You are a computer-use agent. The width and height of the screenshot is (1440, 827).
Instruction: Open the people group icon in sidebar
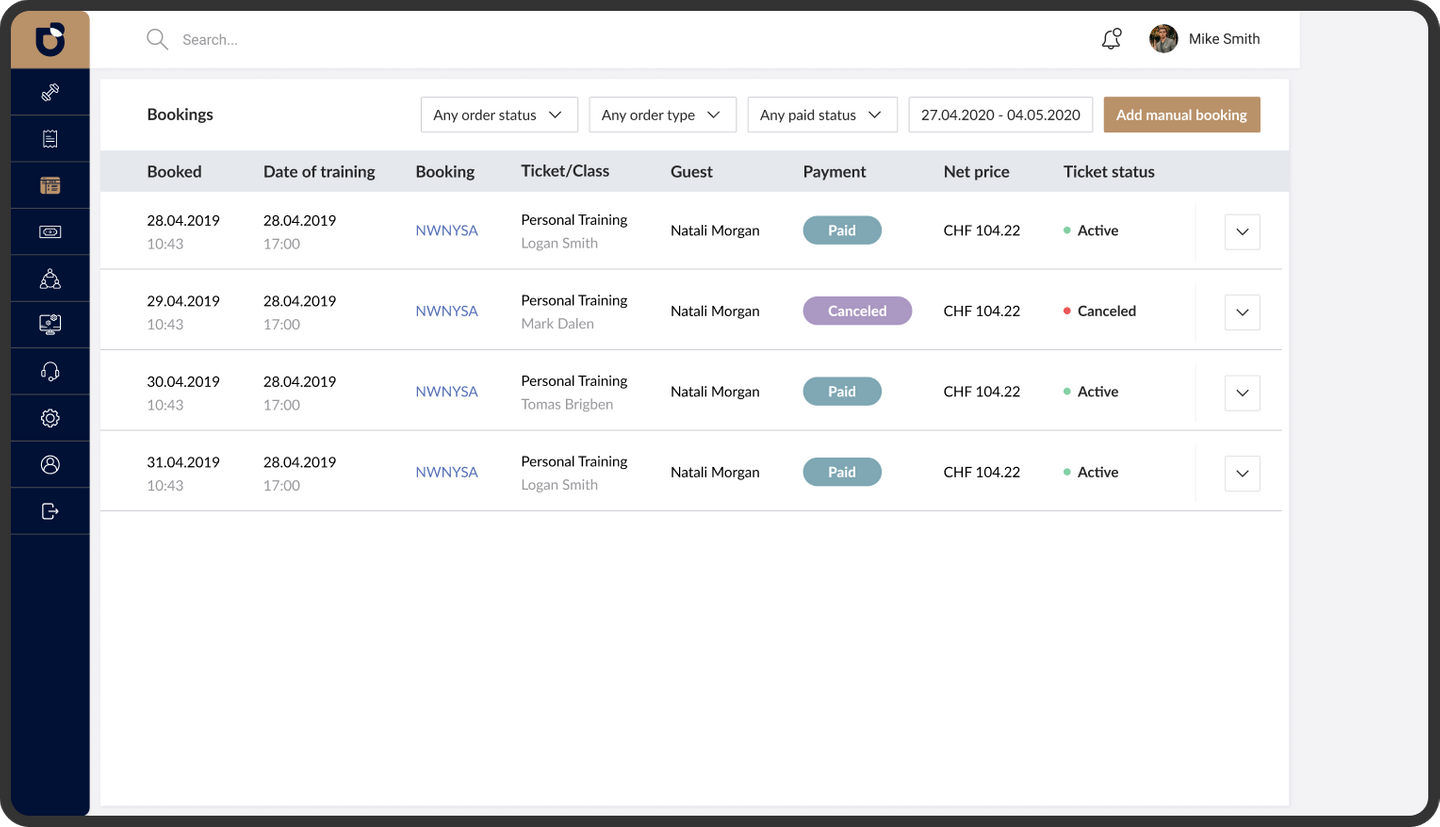coord(50,279)
